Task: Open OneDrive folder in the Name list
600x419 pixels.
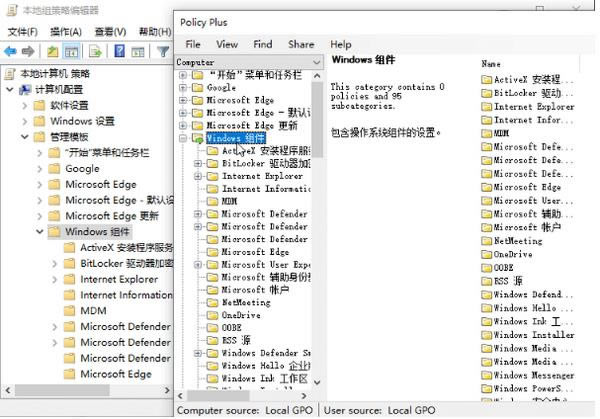Action: (x=507, y=254)
